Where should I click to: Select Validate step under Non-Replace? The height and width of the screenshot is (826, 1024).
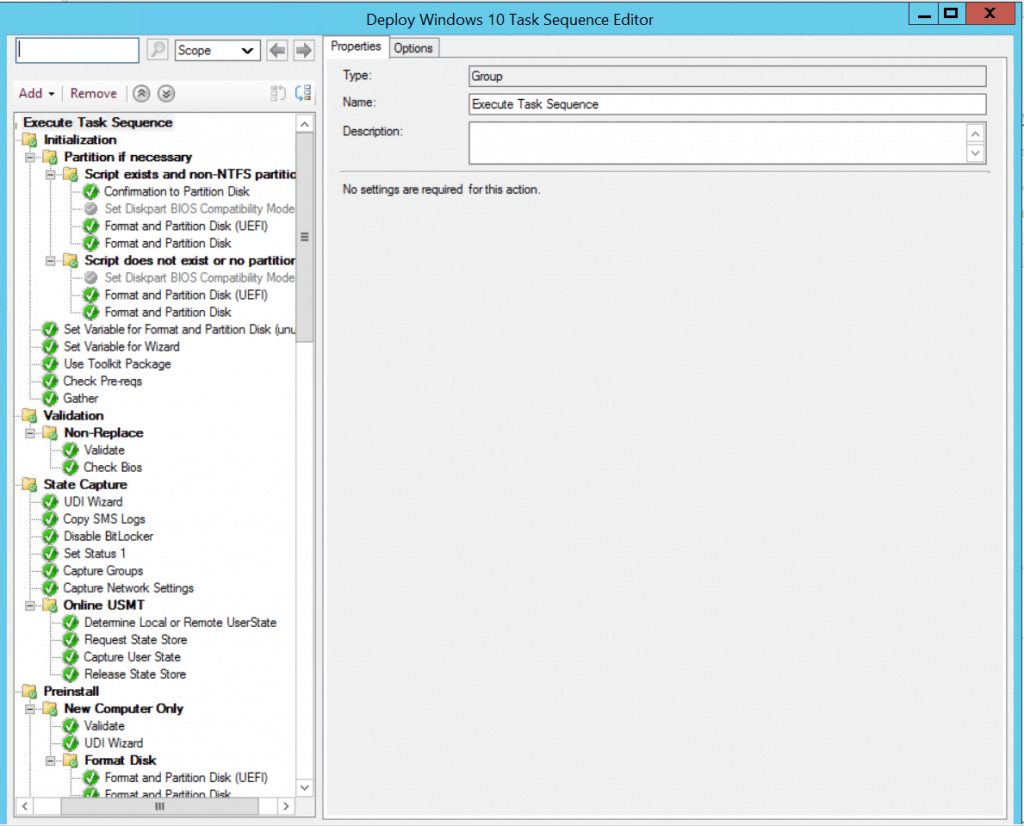click(x=104, y=450)
